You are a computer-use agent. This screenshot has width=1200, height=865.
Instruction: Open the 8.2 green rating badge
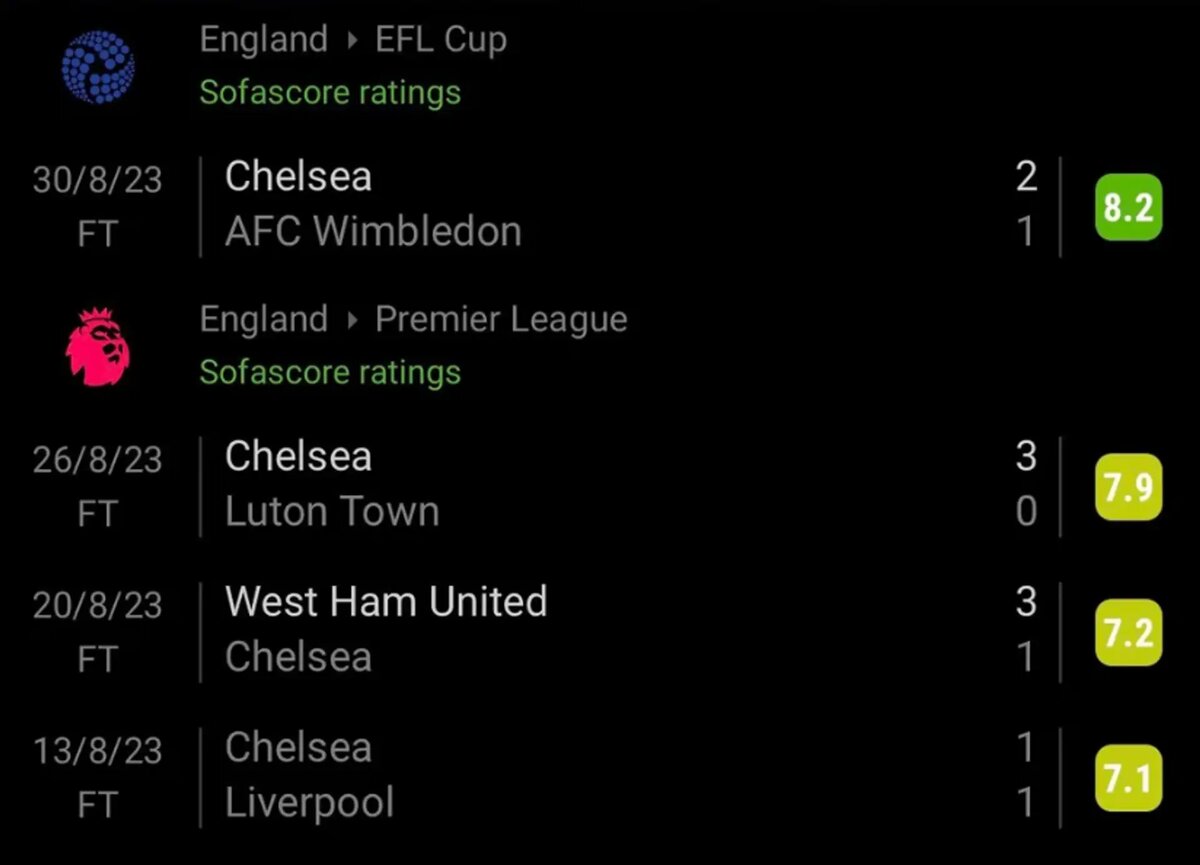(x=1129, y=207)
